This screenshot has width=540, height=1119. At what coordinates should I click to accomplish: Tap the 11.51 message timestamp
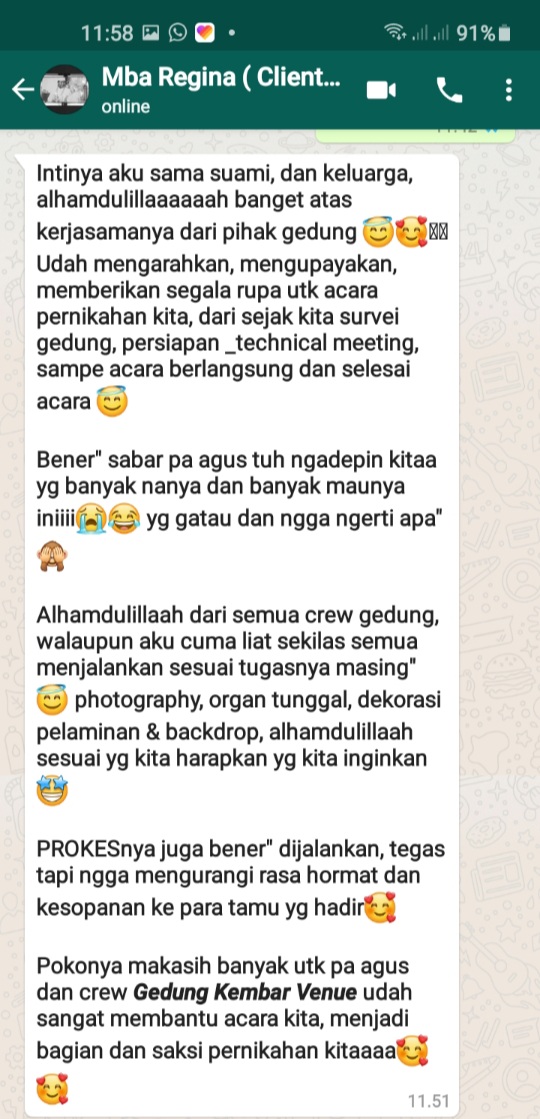pos(429,1100)
